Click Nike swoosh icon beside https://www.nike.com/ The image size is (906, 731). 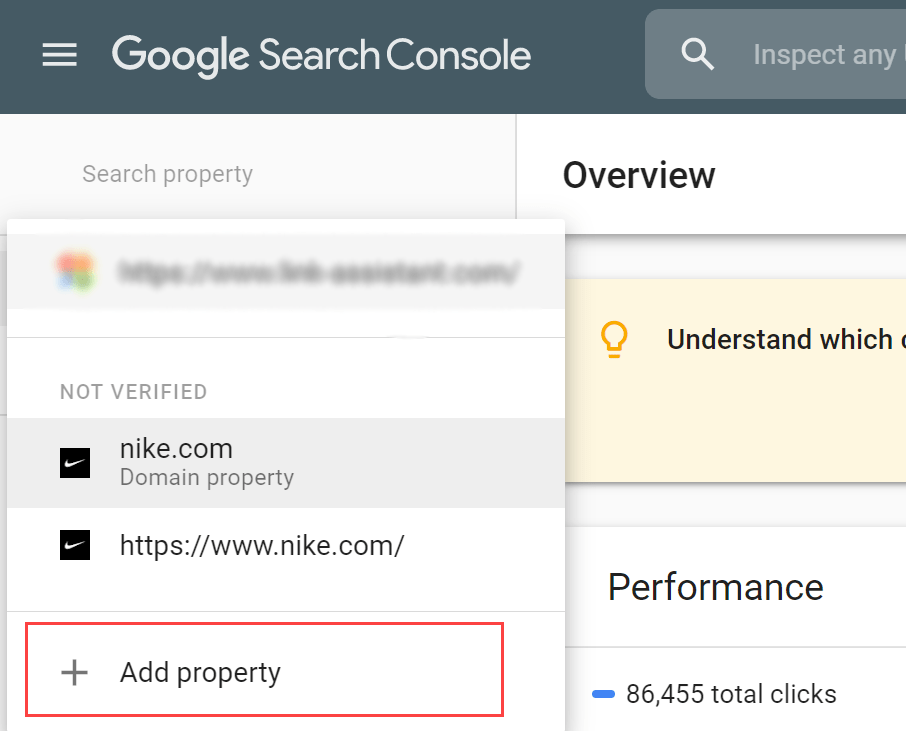(75, 545)
